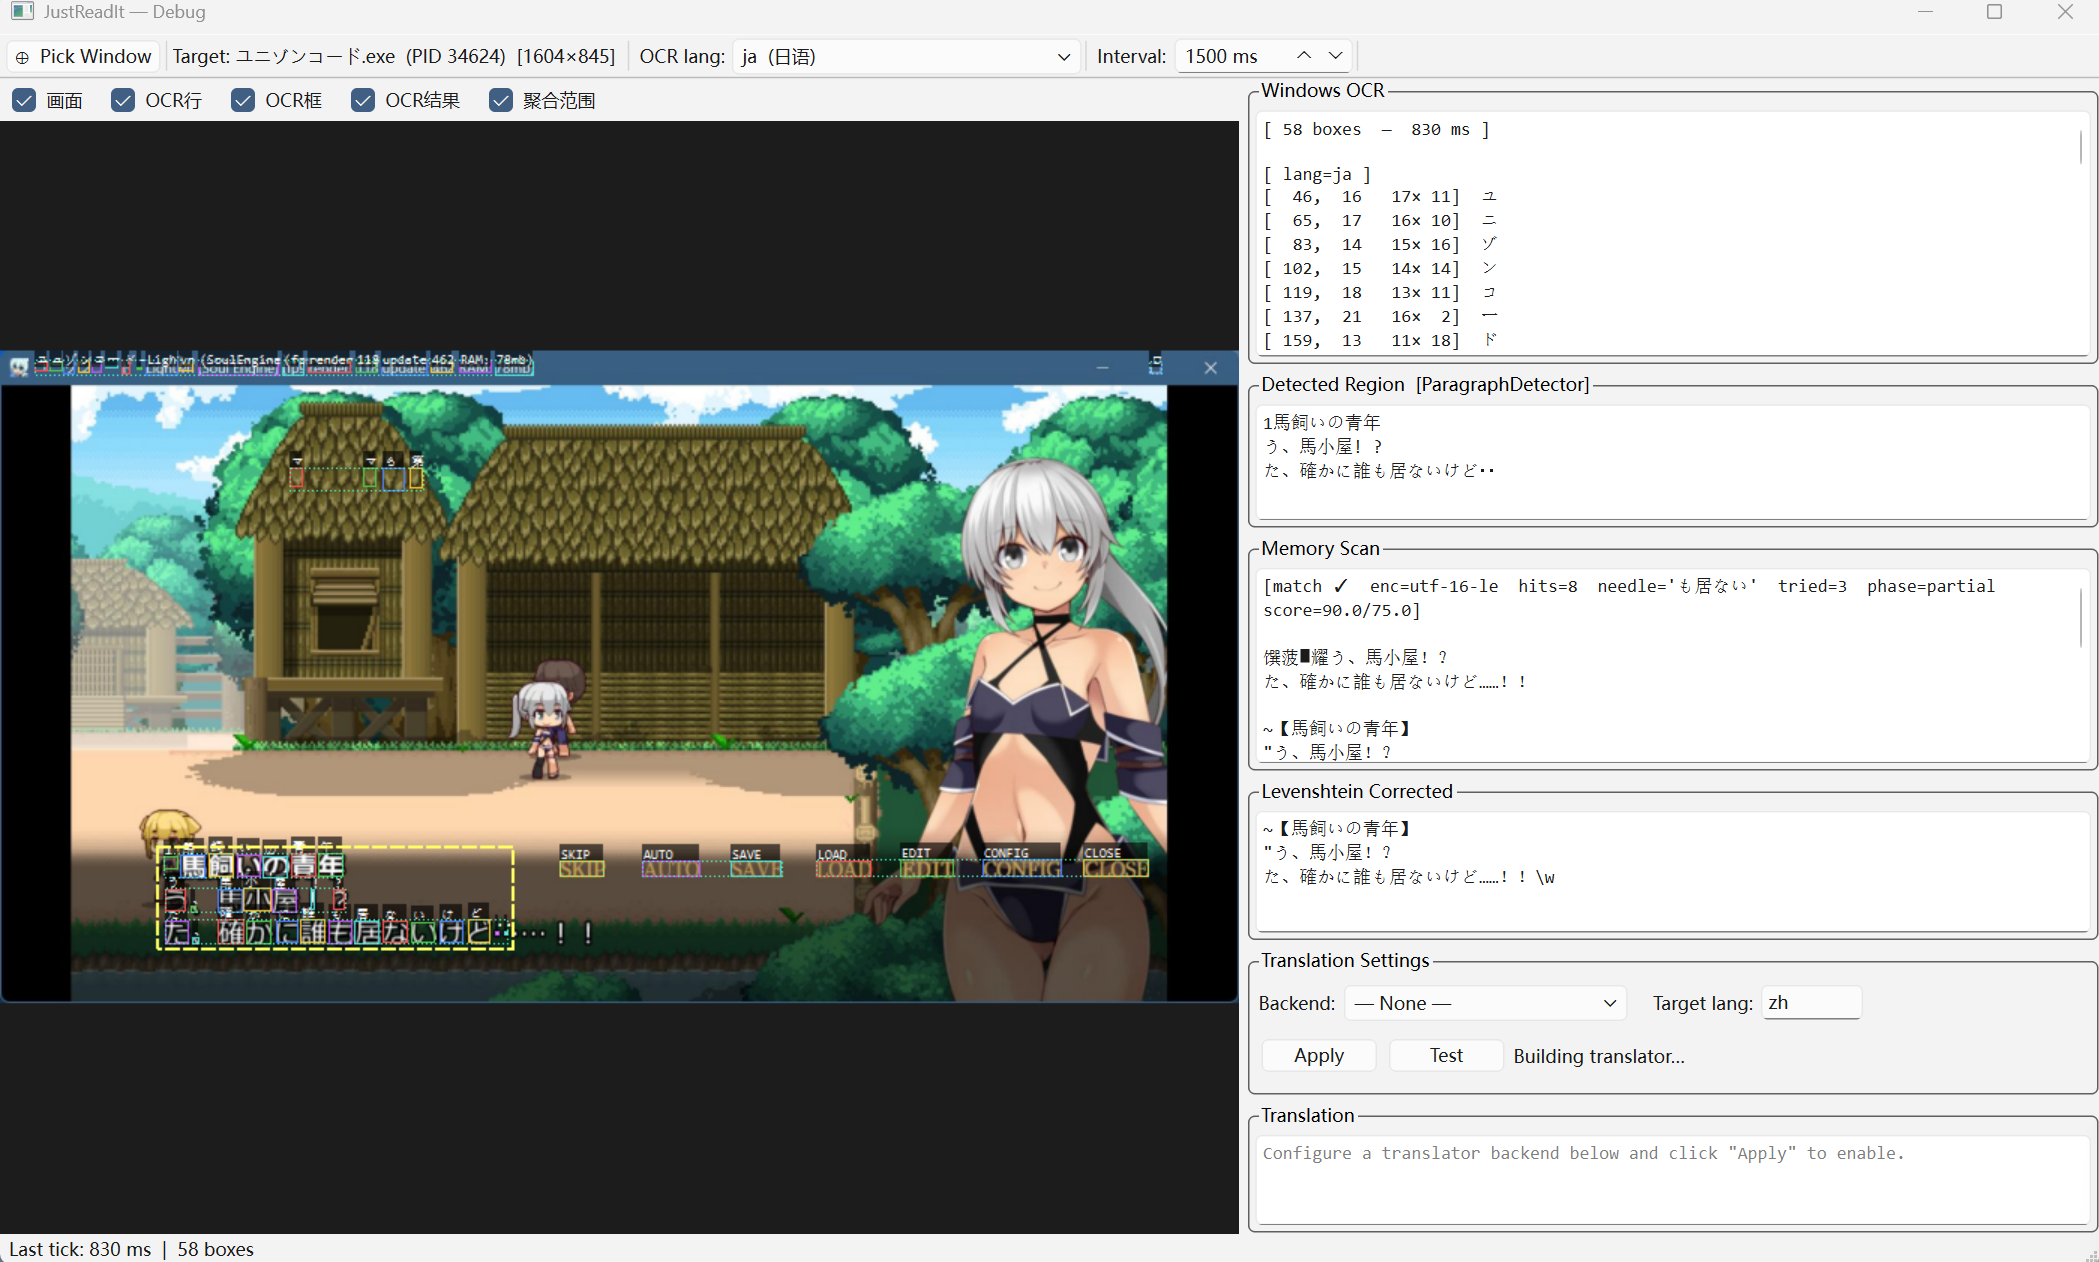This screenshot has width=2099, height=1262.
Task: Click the game window's minimize icon
Action: [1102, 368]
